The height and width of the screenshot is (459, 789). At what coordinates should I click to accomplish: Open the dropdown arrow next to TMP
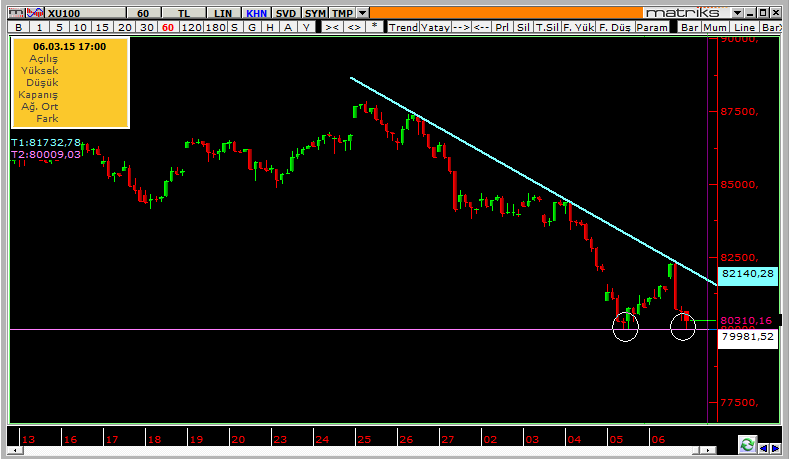click(x=362, y=13)
